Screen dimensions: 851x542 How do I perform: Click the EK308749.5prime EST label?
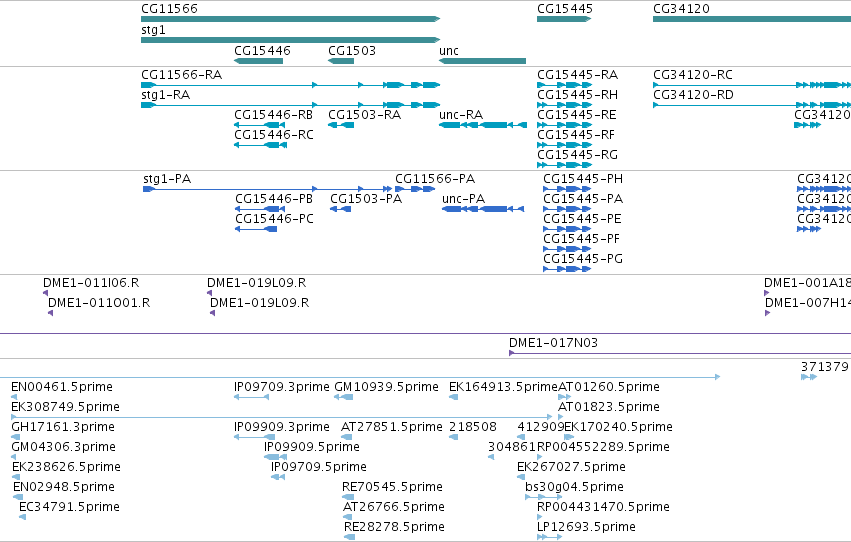[65, 407]
